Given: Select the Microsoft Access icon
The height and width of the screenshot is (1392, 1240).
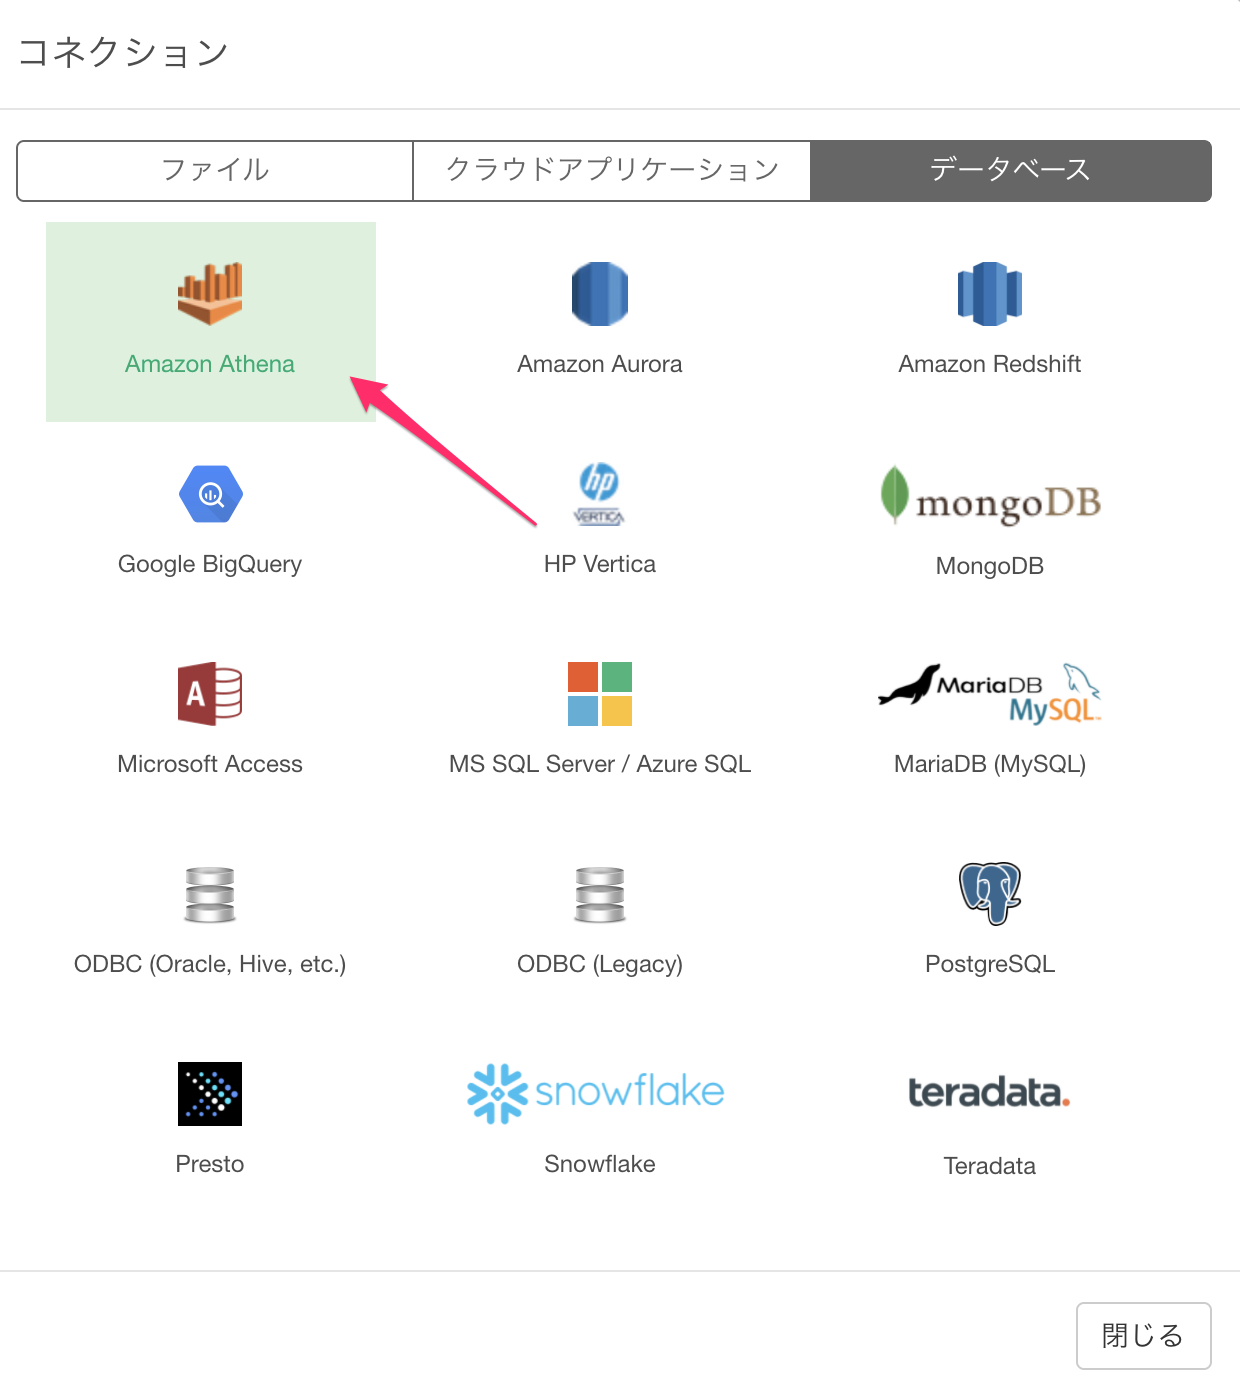Looking at the screenshot, I should coord(210,694).
